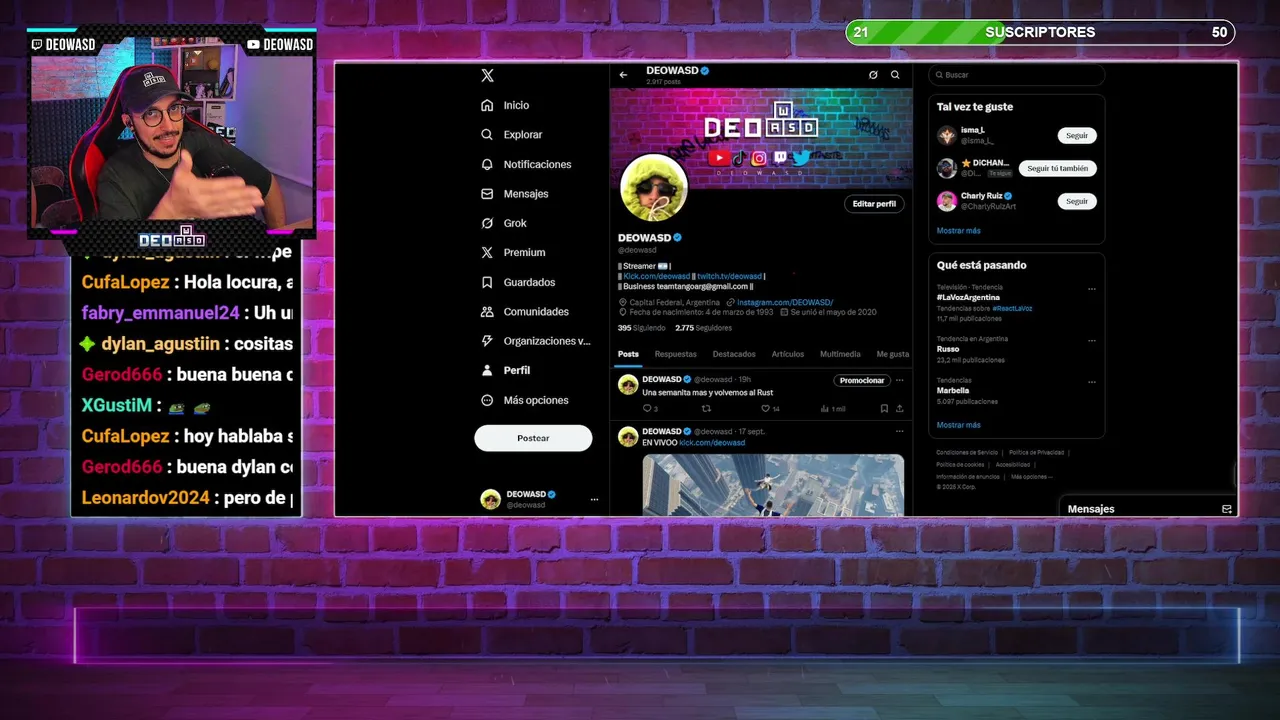View analytics of the Rust post
The height and width of the screenshot is (720, 1280).
tap(824, 408)
